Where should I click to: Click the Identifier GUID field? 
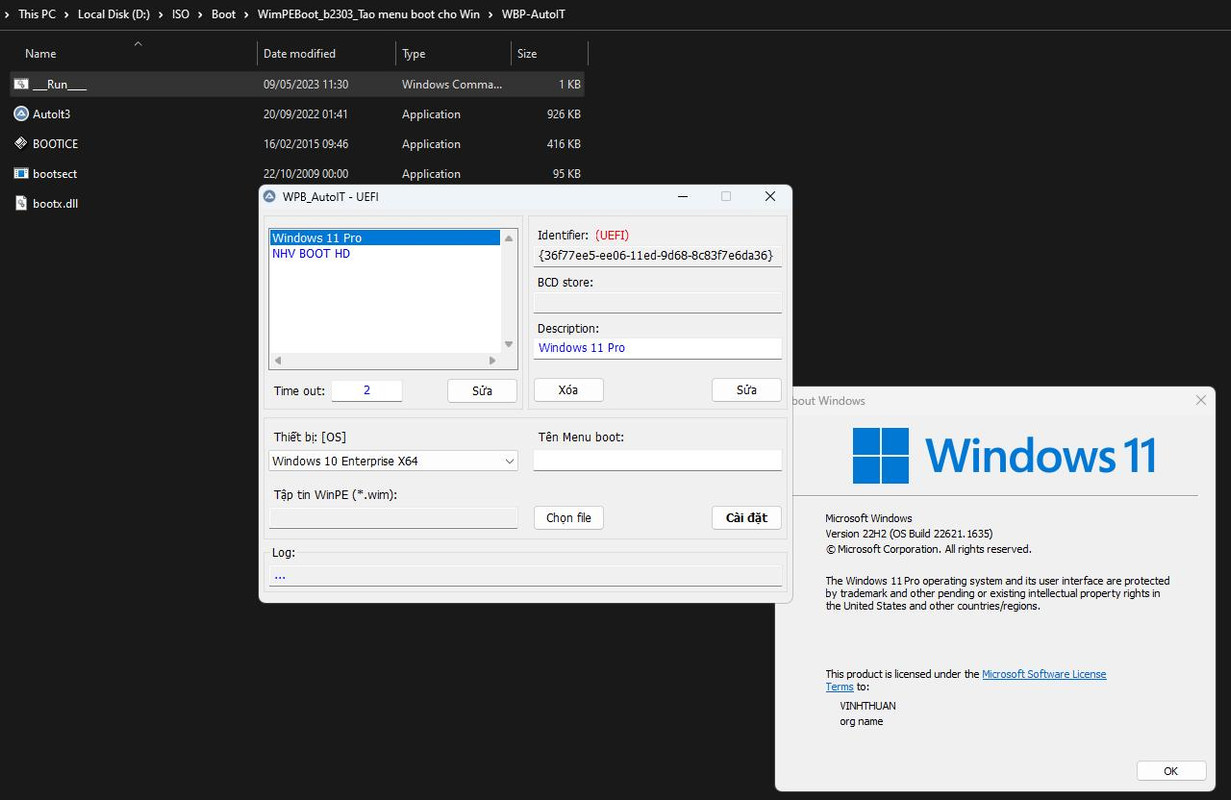click(x=657, y=255)
